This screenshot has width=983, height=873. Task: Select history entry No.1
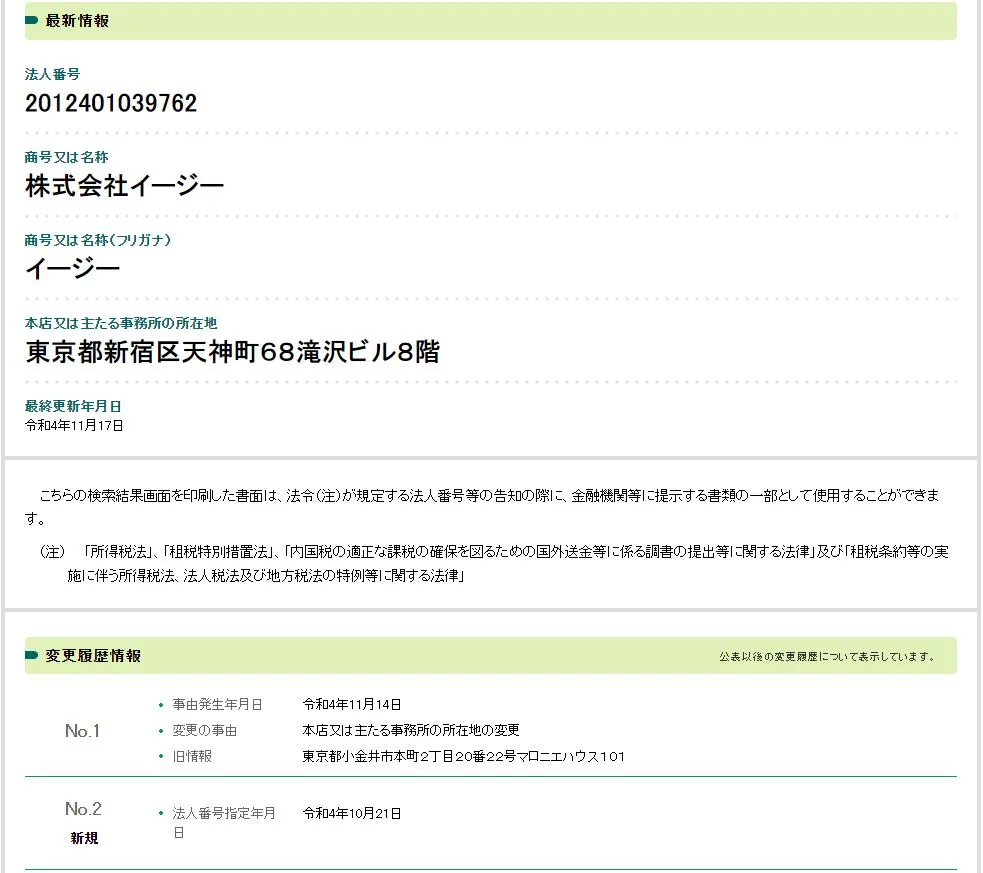click(83, 731)
